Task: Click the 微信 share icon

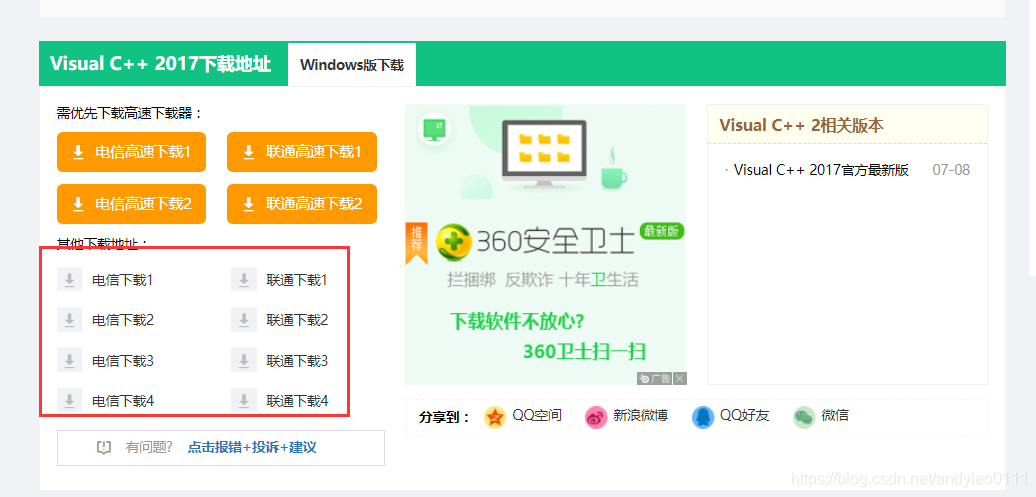Action: 804,417
